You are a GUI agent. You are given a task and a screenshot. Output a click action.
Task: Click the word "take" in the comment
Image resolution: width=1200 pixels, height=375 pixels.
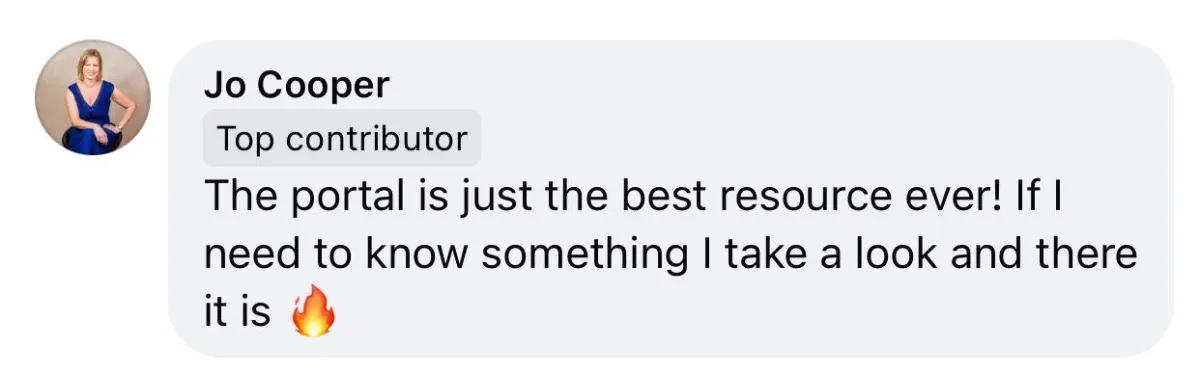click(764, 254)
